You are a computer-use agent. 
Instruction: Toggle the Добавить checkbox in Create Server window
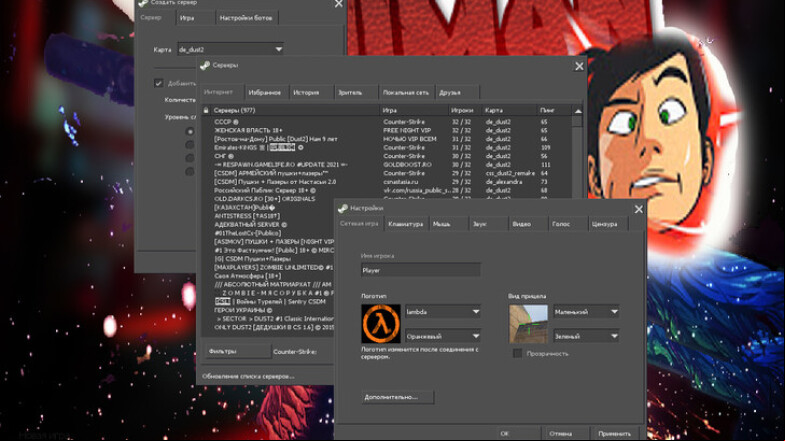(158, 83)
